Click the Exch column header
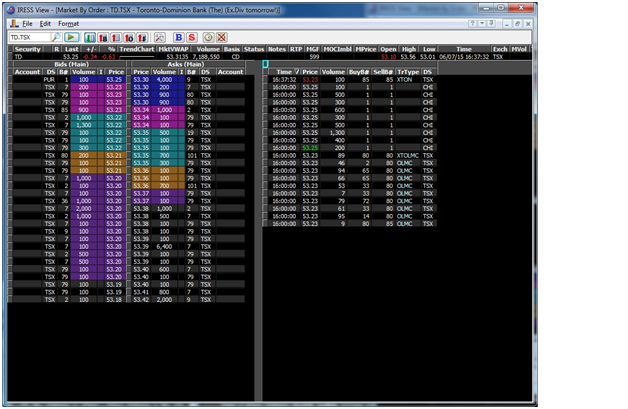Image resolution: width=628 pixels, height=409 pixels. coord(500,49)
